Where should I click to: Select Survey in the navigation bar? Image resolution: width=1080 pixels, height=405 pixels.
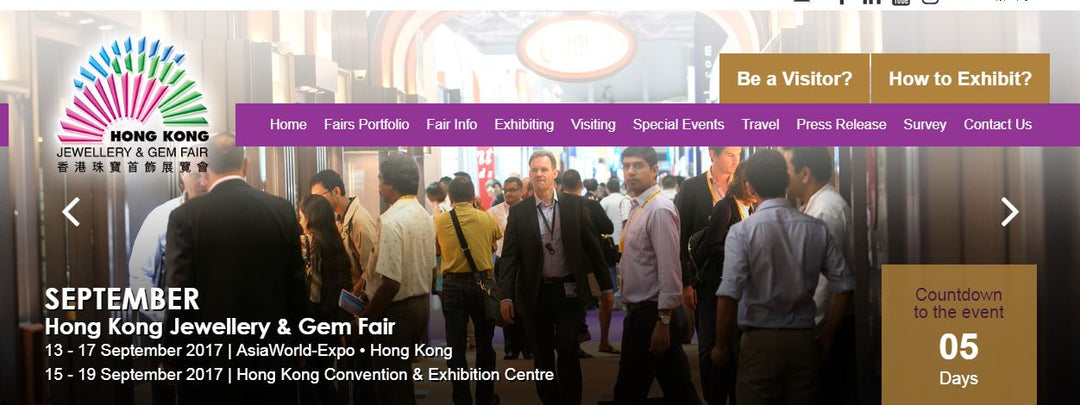coord(925,125)
